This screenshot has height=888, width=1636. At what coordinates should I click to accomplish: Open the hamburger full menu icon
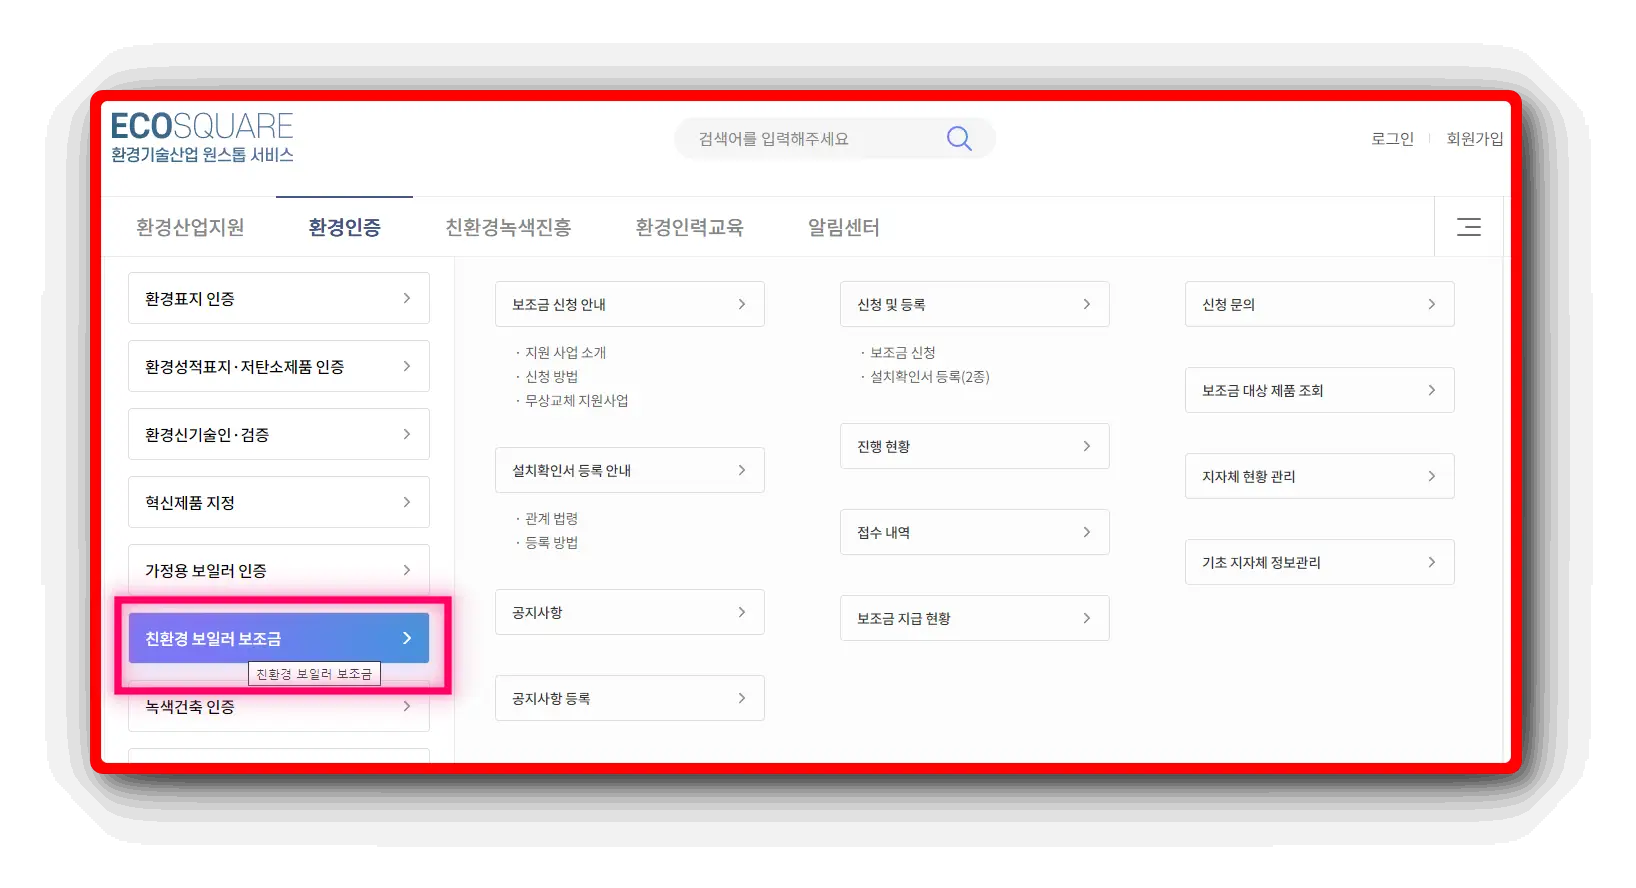pyautogui.click(x=1468, y=227)
